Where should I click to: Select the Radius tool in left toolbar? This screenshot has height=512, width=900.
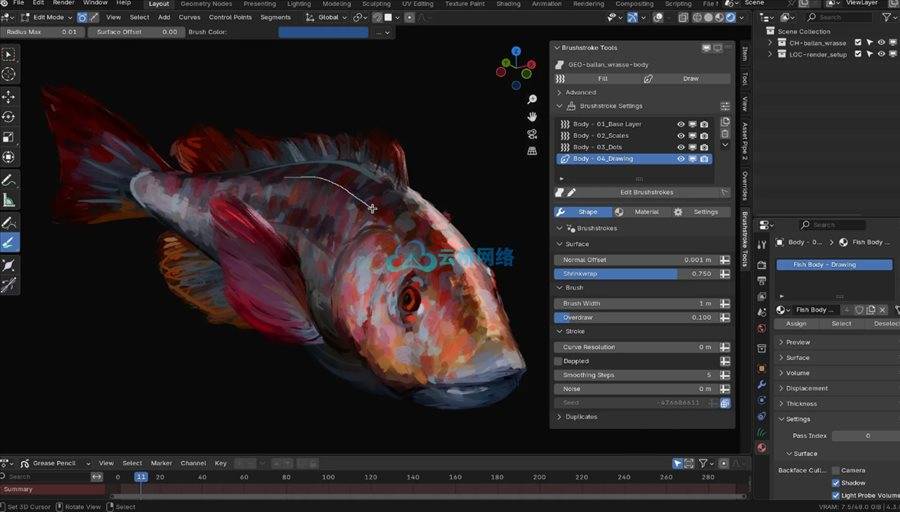9,265
